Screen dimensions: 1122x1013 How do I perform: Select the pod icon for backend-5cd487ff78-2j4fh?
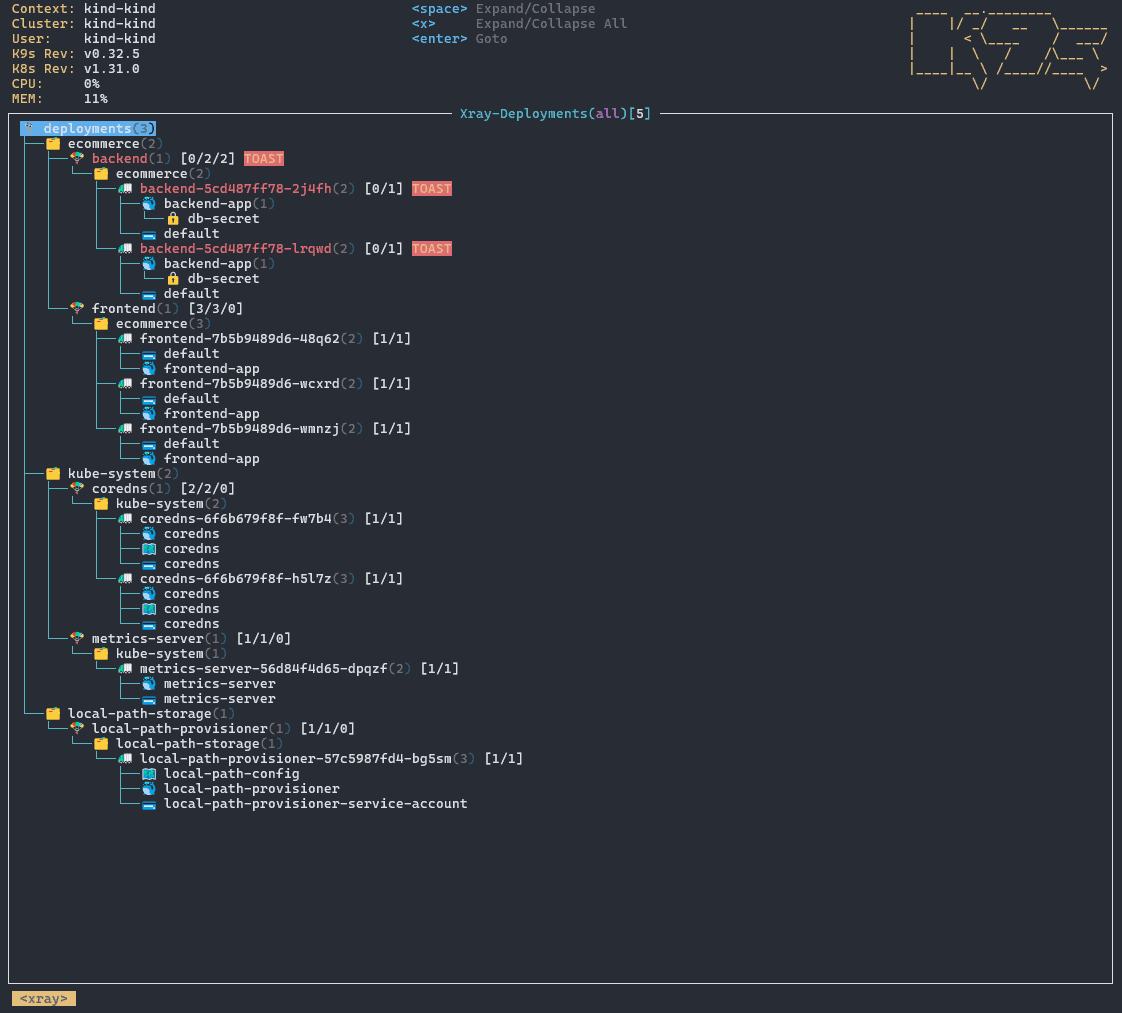click(x=127, y=188)
